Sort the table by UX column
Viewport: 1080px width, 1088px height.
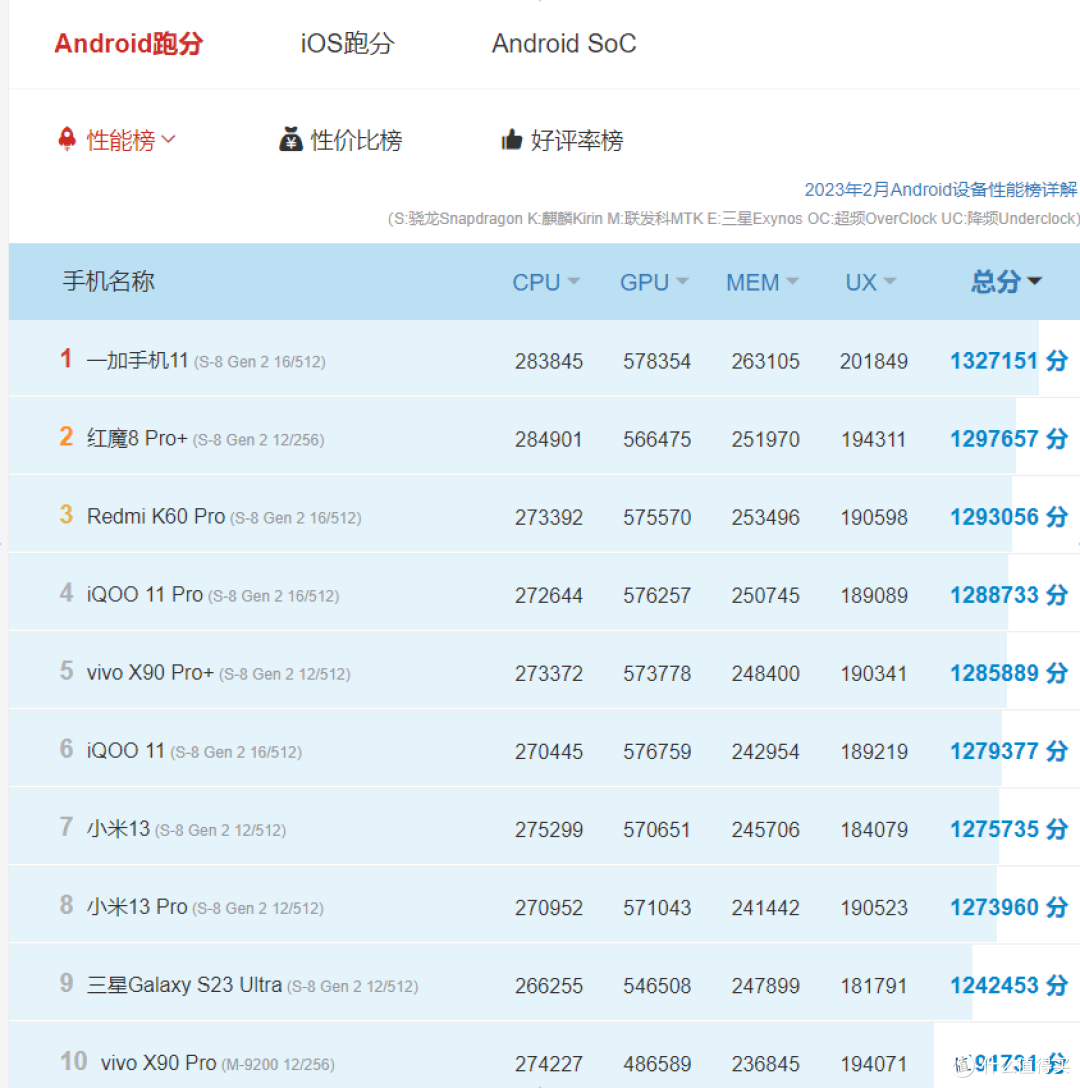tap(870, 282)
